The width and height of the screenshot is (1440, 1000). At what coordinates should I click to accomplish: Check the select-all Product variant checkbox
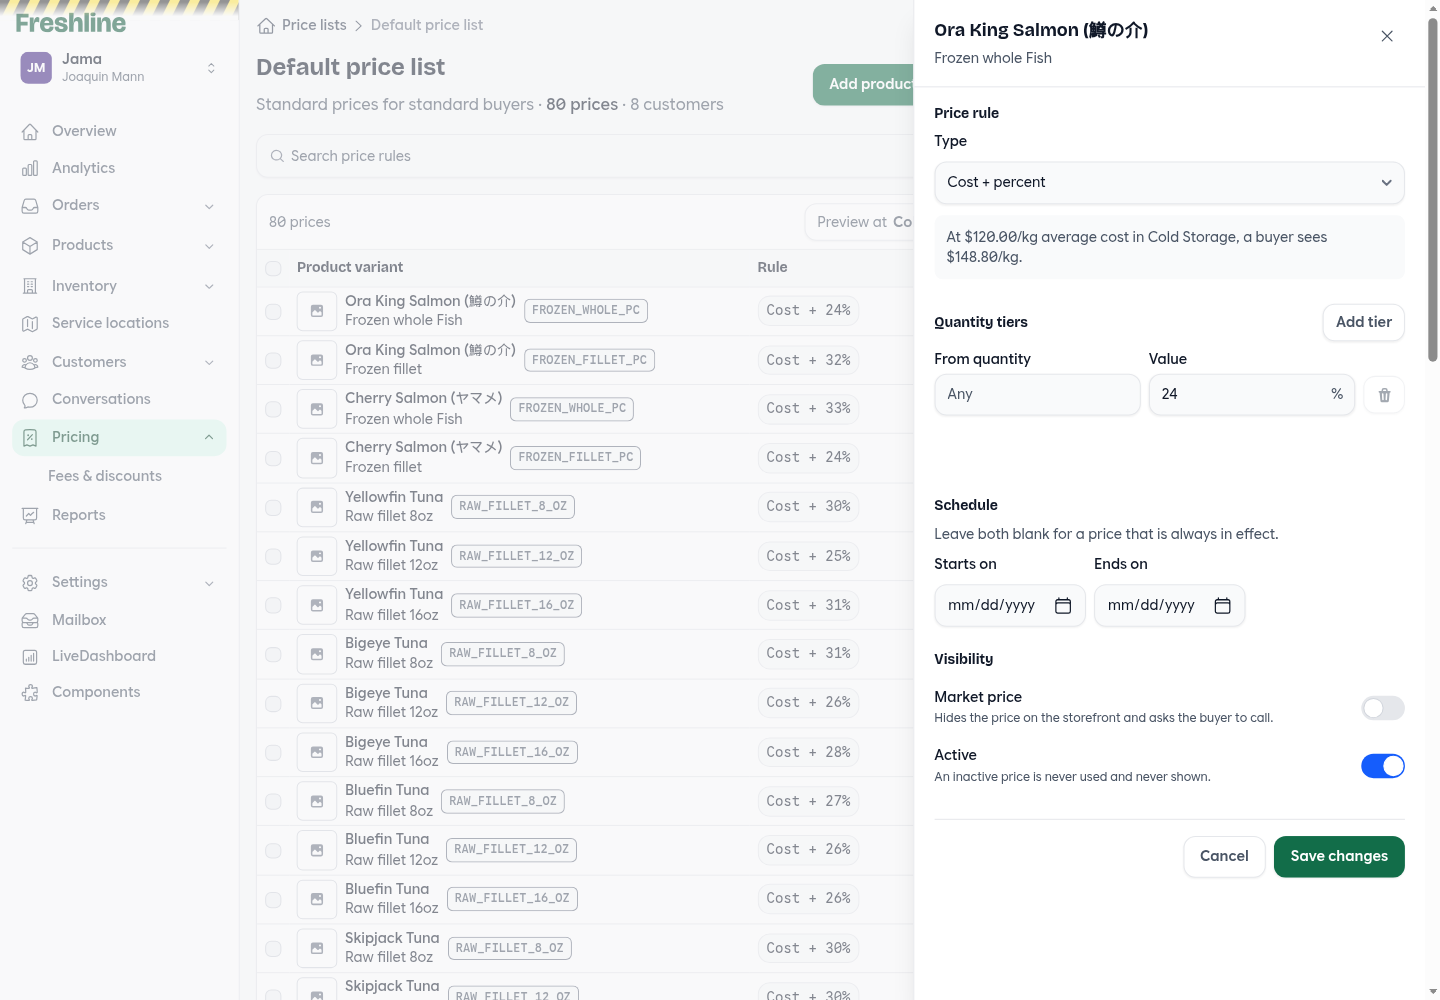(273, 268)
